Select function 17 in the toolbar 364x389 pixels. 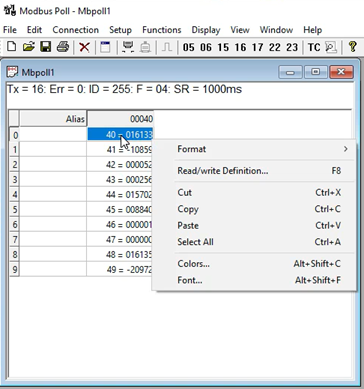point(258,47)
